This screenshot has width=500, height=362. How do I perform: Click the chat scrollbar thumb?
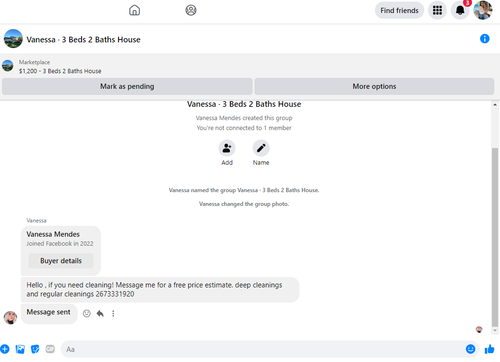point(495,237)
